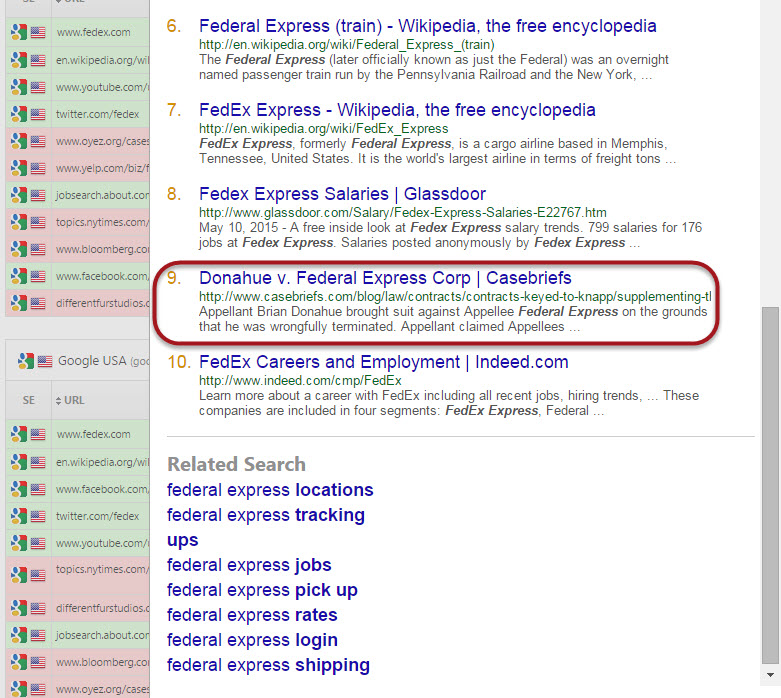
Task: Click the Google icon in upper table's www.youtube.com row
Action: point(19,87)
